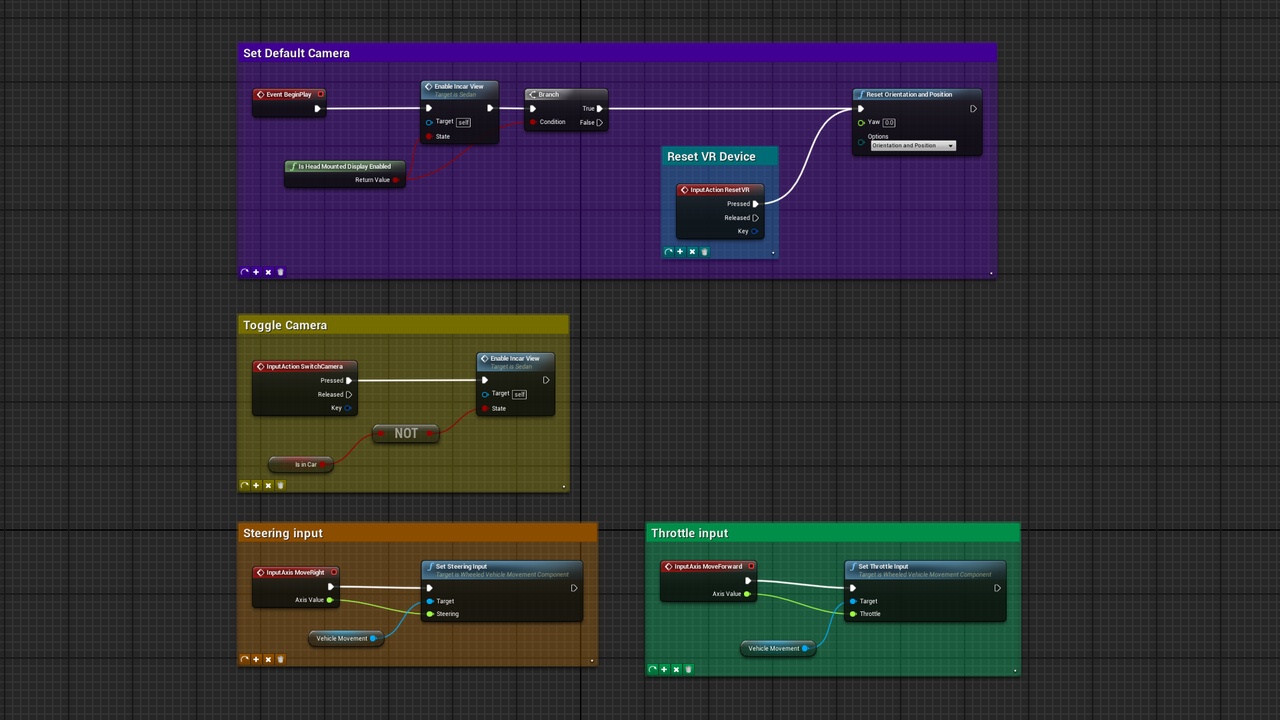This screenshot has height=720, width=1280.
Task: Click the X icon in Steering input comment
Action: [x=268, y=659]
